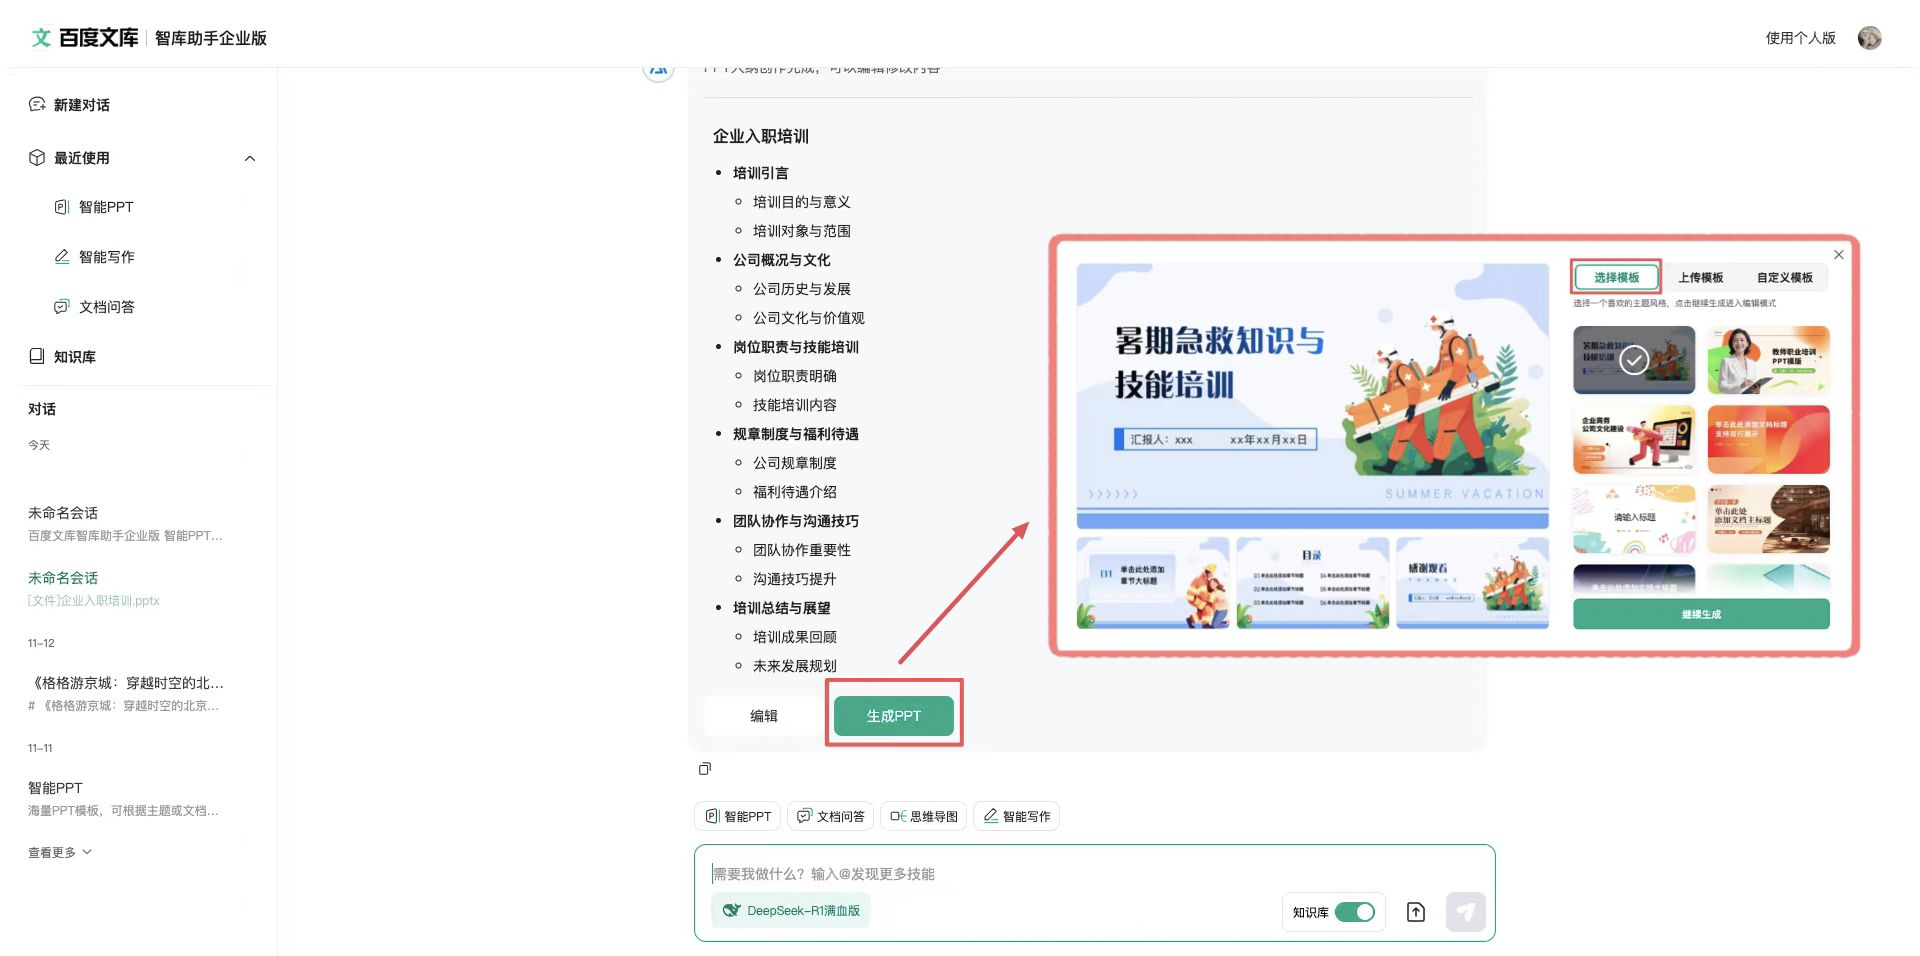Choose the 智能写作 quick skill chip

point(1017,816)
